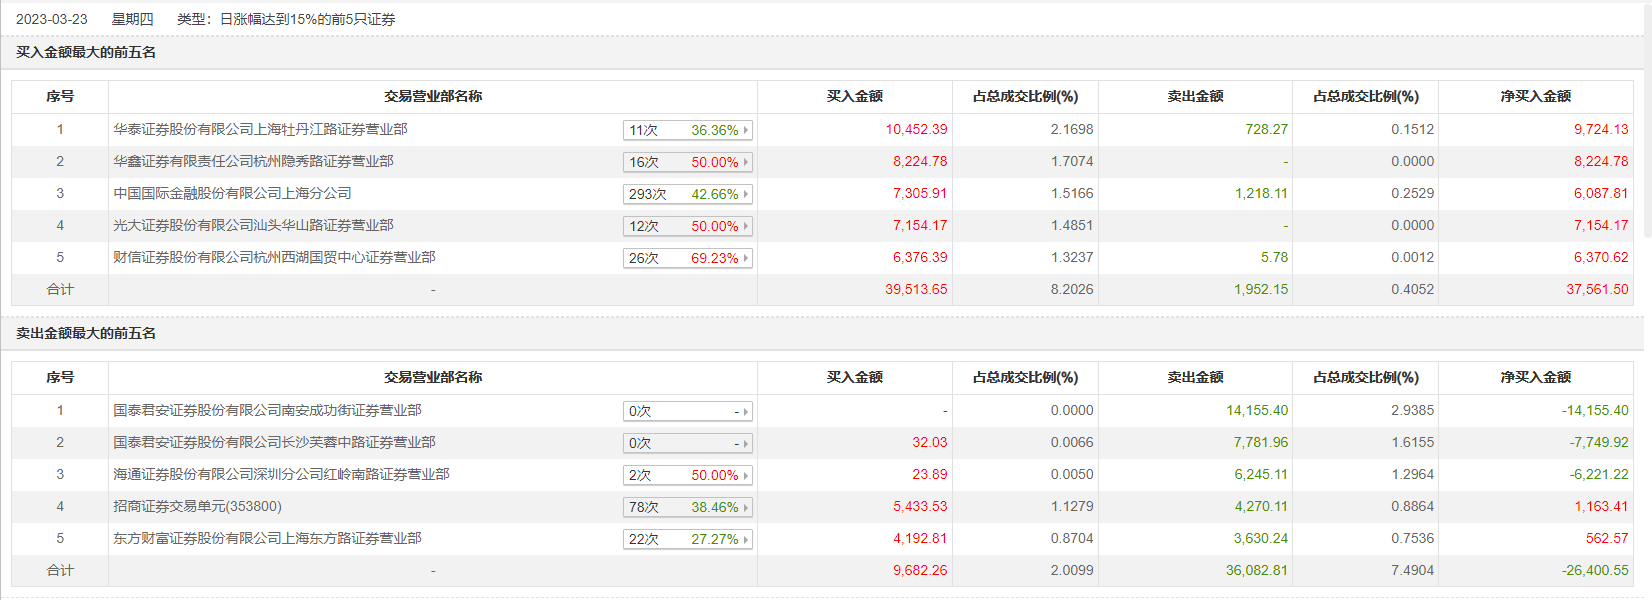
Task: Open 光大证券汕头华山路证券营业部 link
Action: point(253,225)
